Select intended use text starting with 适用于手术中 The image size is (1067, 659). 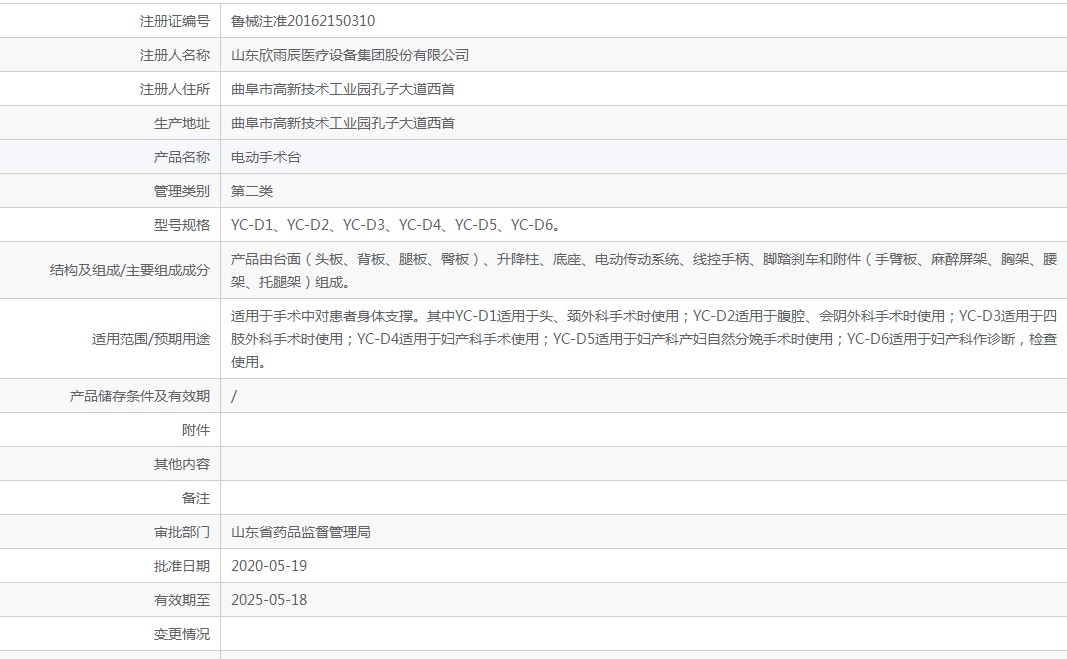coord(644,339)
